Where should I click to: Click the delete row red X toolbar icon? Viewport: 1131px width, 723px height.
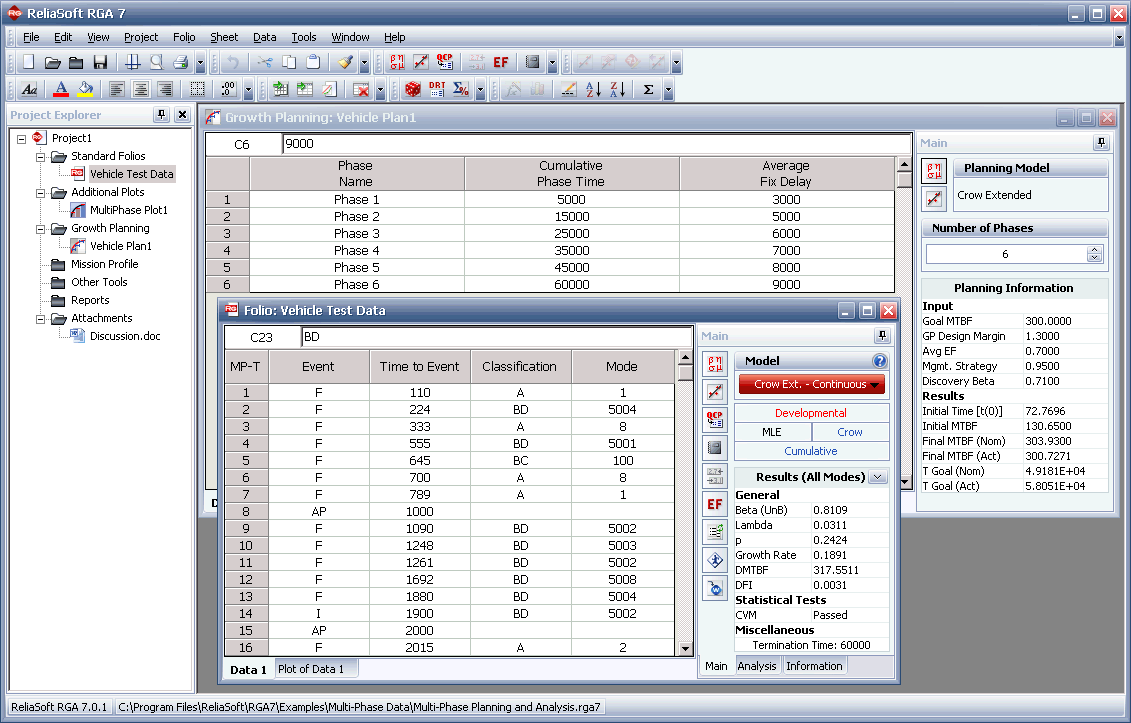[361, 89]
